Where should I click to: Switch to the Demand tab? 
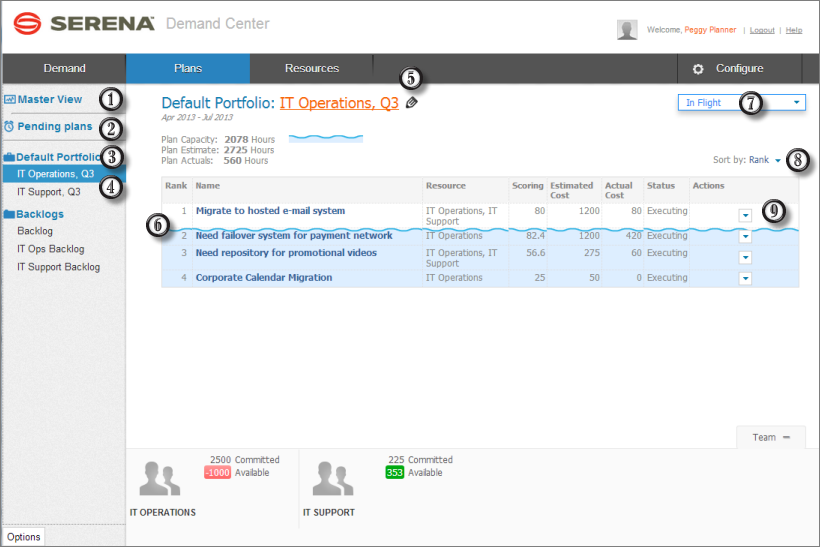pos(64,69)
